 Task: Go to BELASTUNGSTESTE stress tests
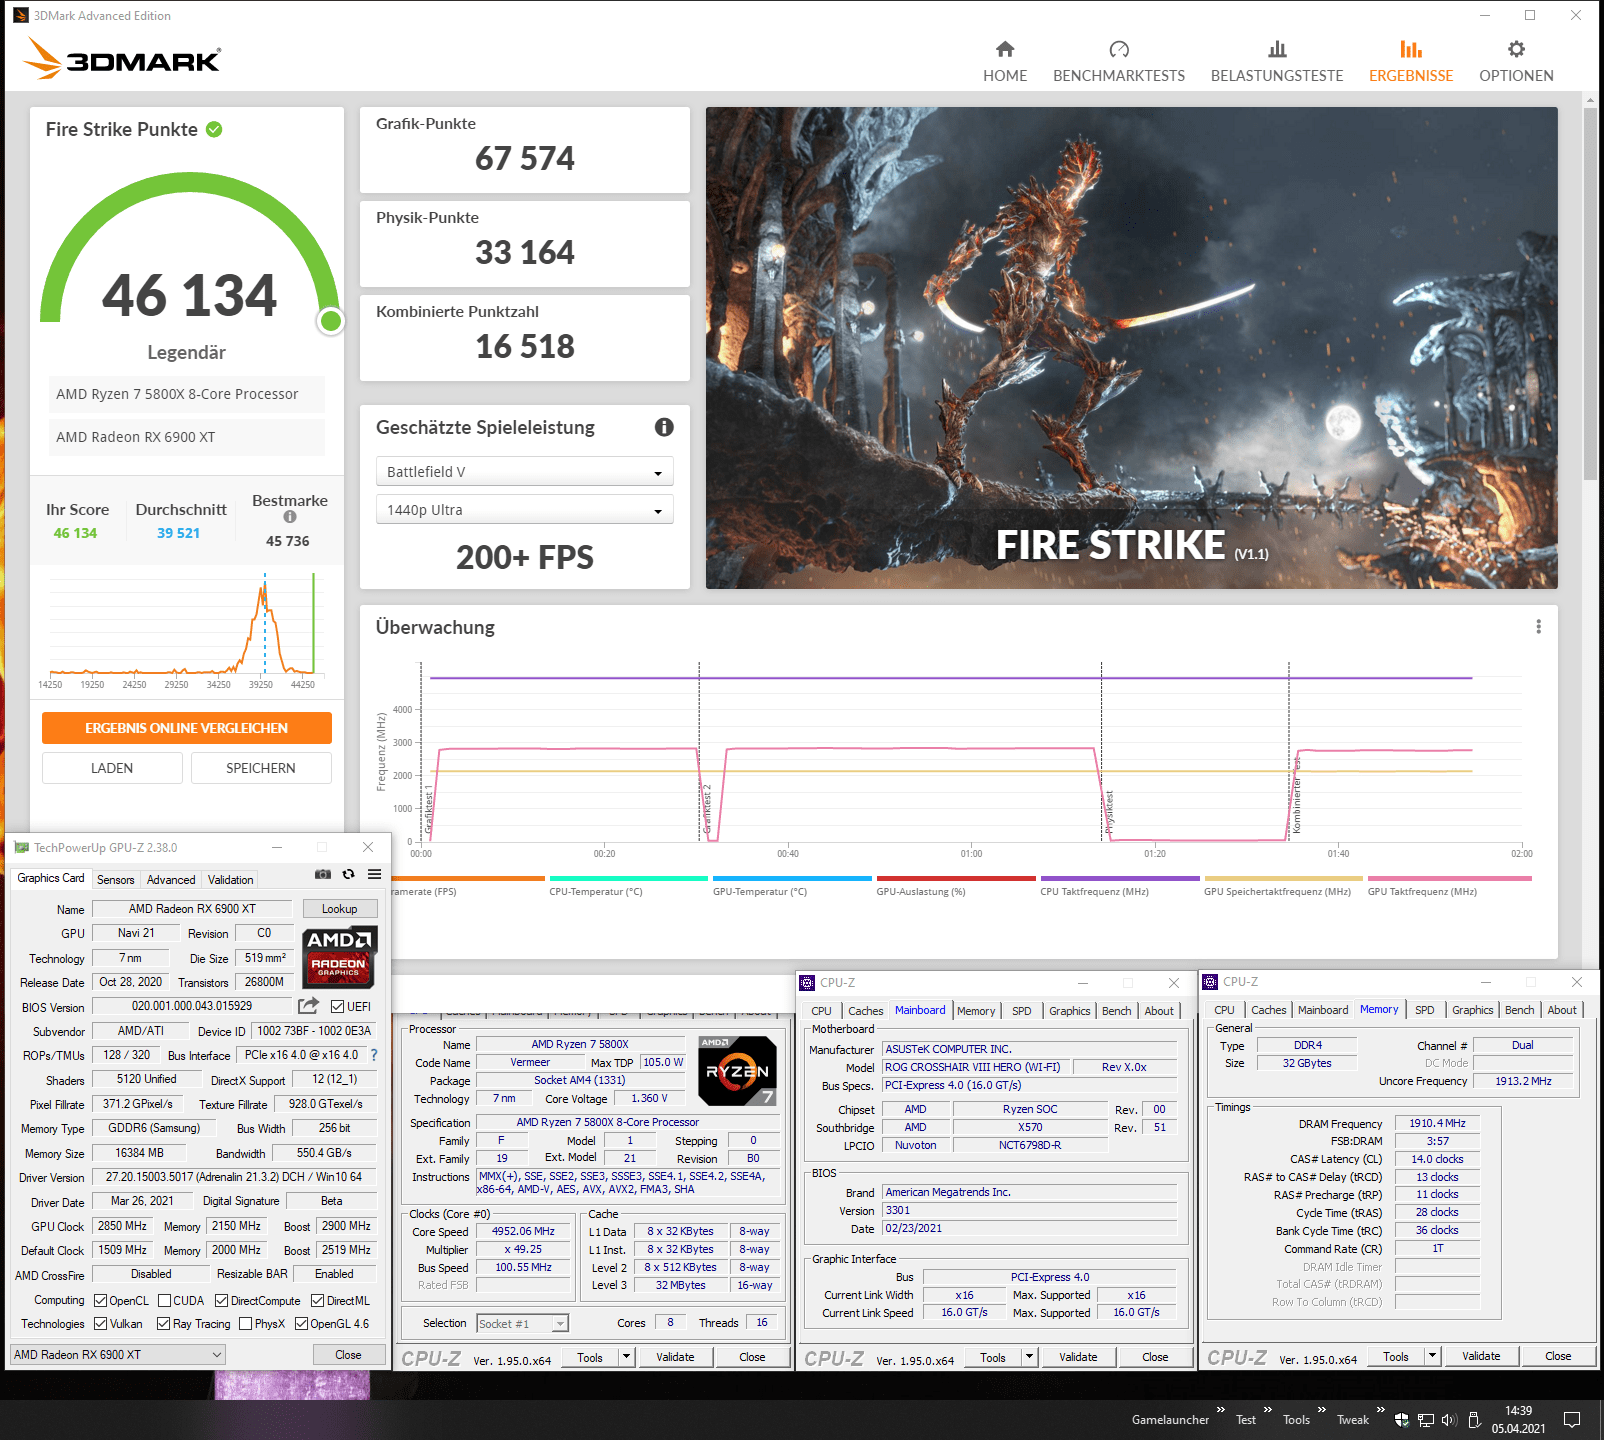[1277, 62]
